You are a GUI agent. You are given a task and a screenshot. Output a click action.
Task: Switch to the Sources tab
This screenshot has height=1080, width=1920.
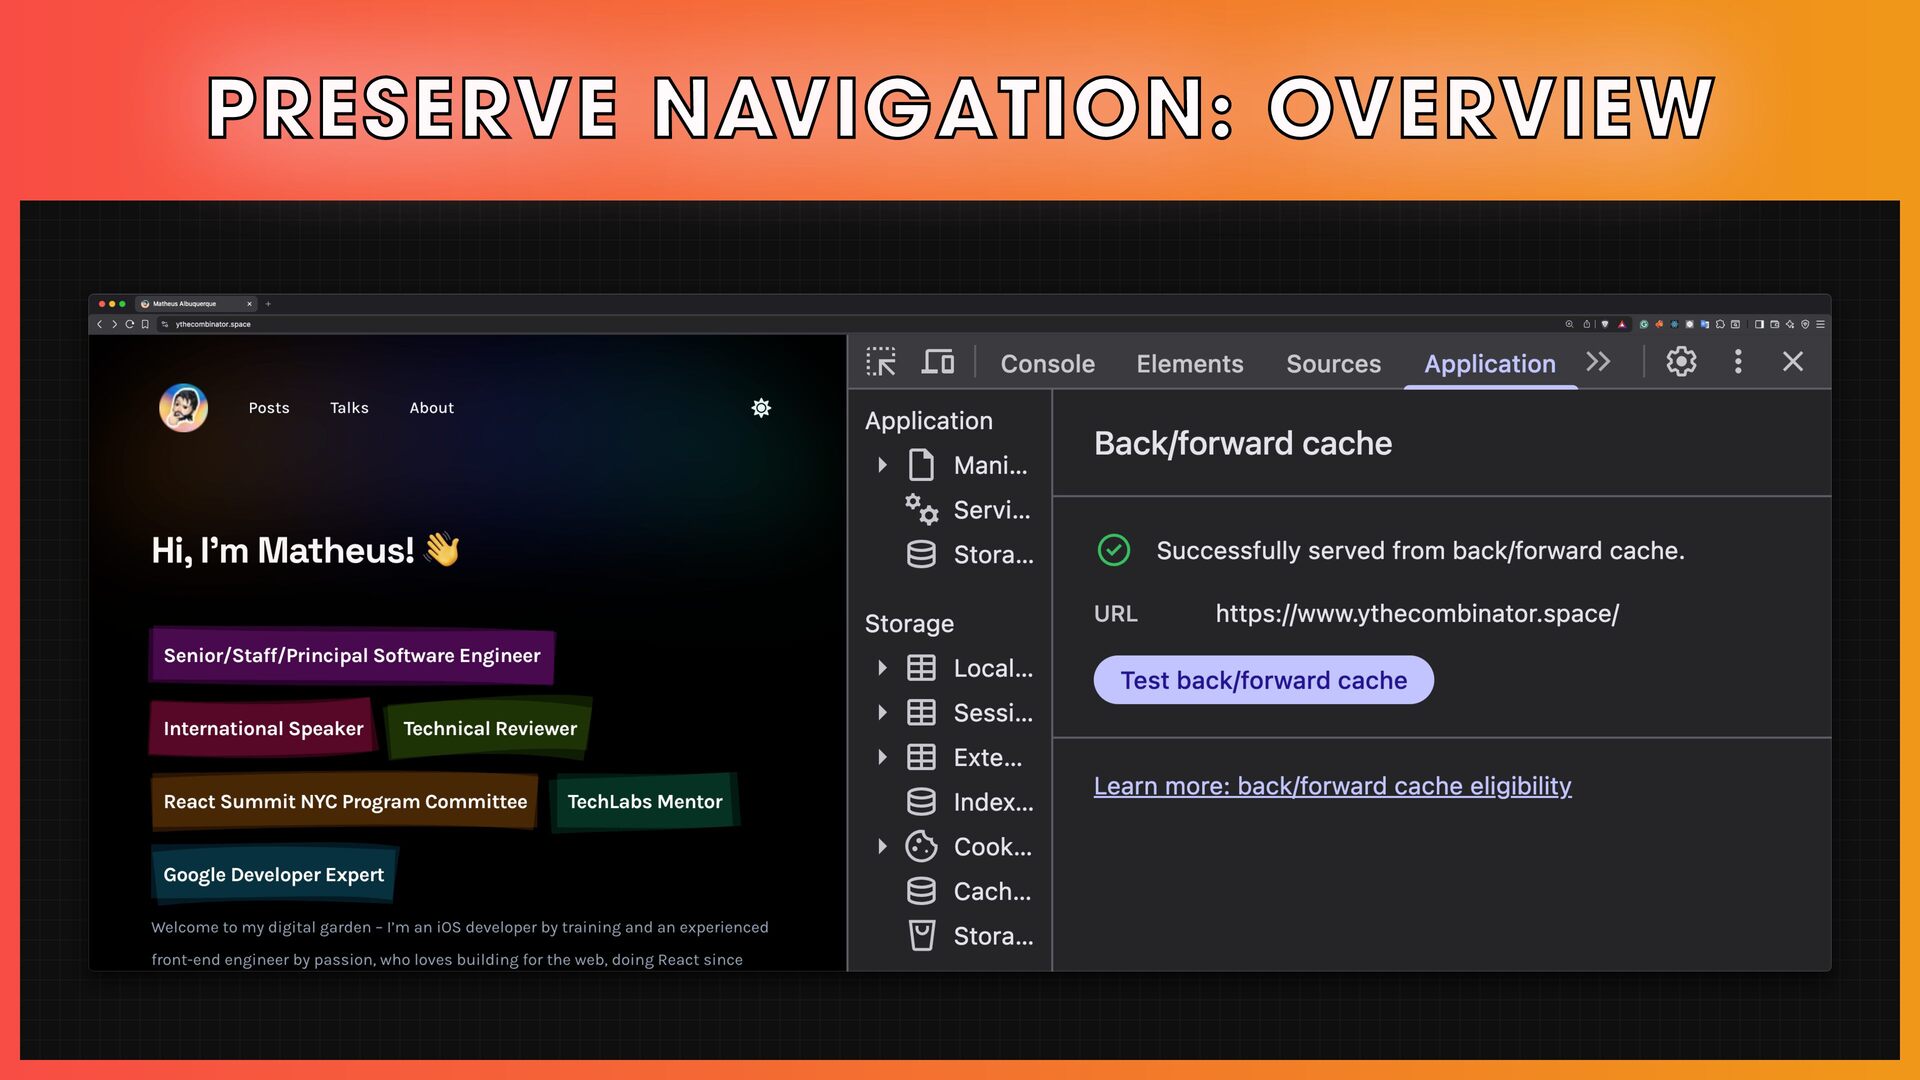tap(1333, 364)
